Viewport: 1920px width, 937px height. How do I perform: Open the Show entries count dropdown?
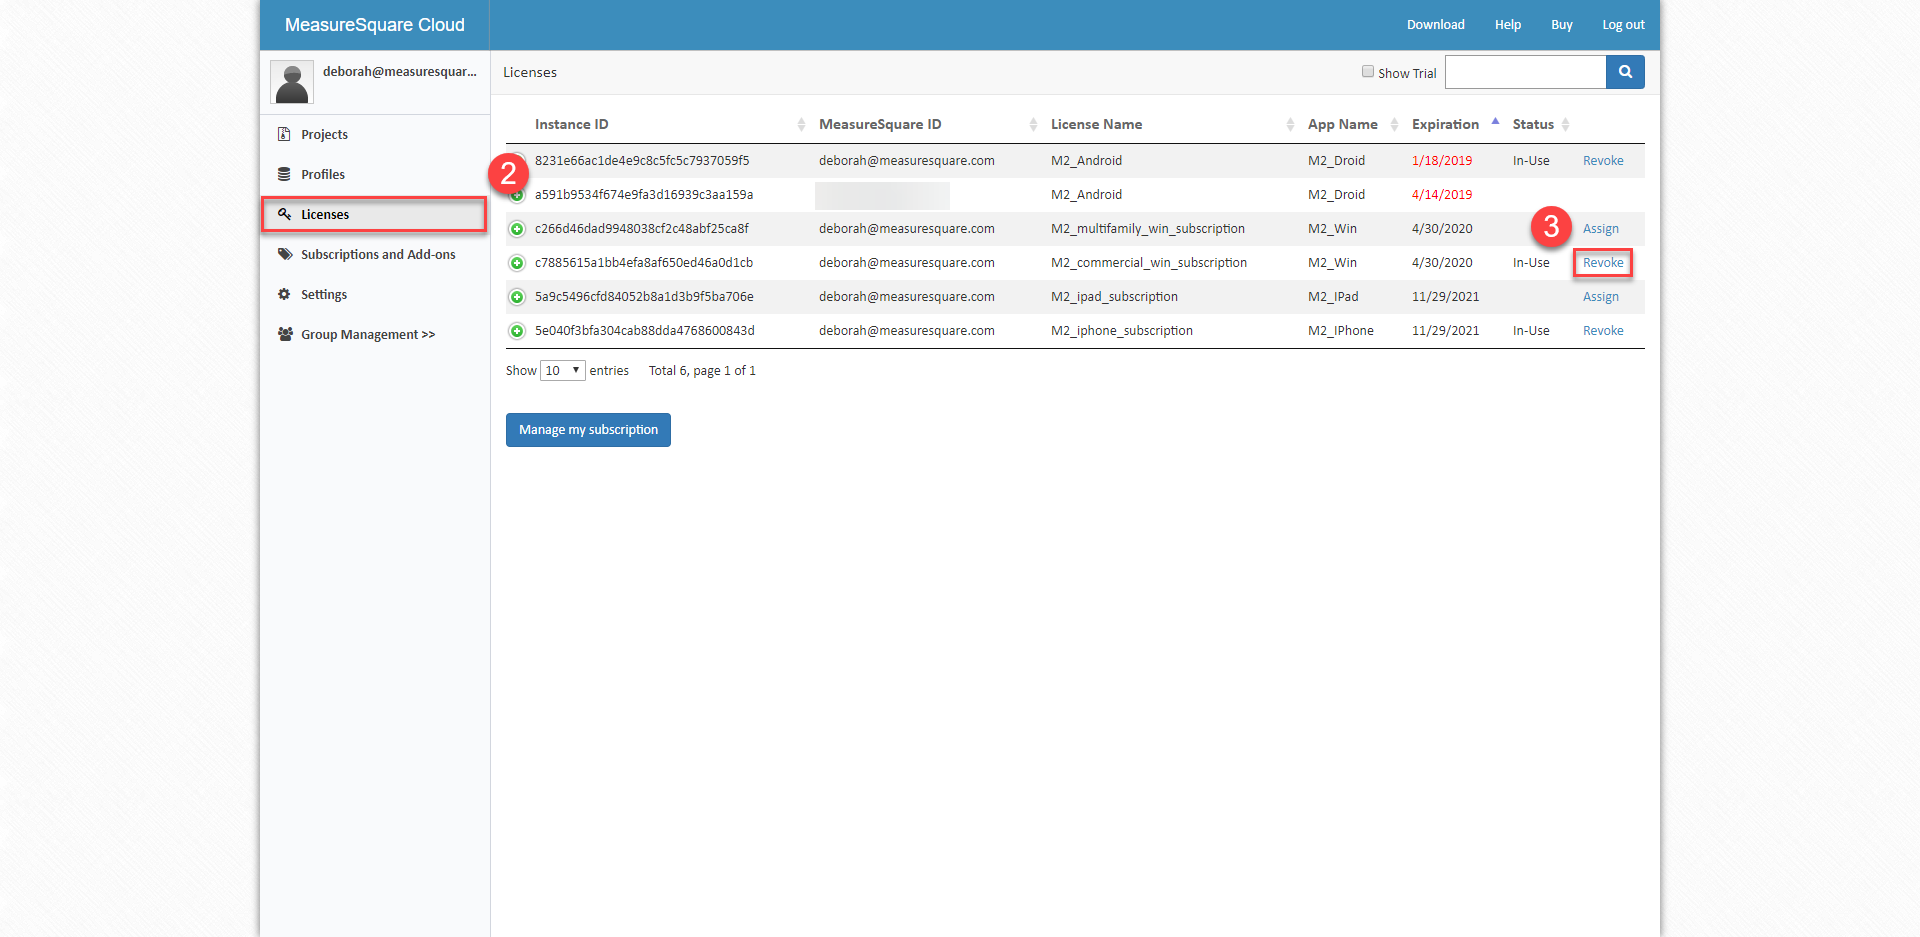coord(563,370)
